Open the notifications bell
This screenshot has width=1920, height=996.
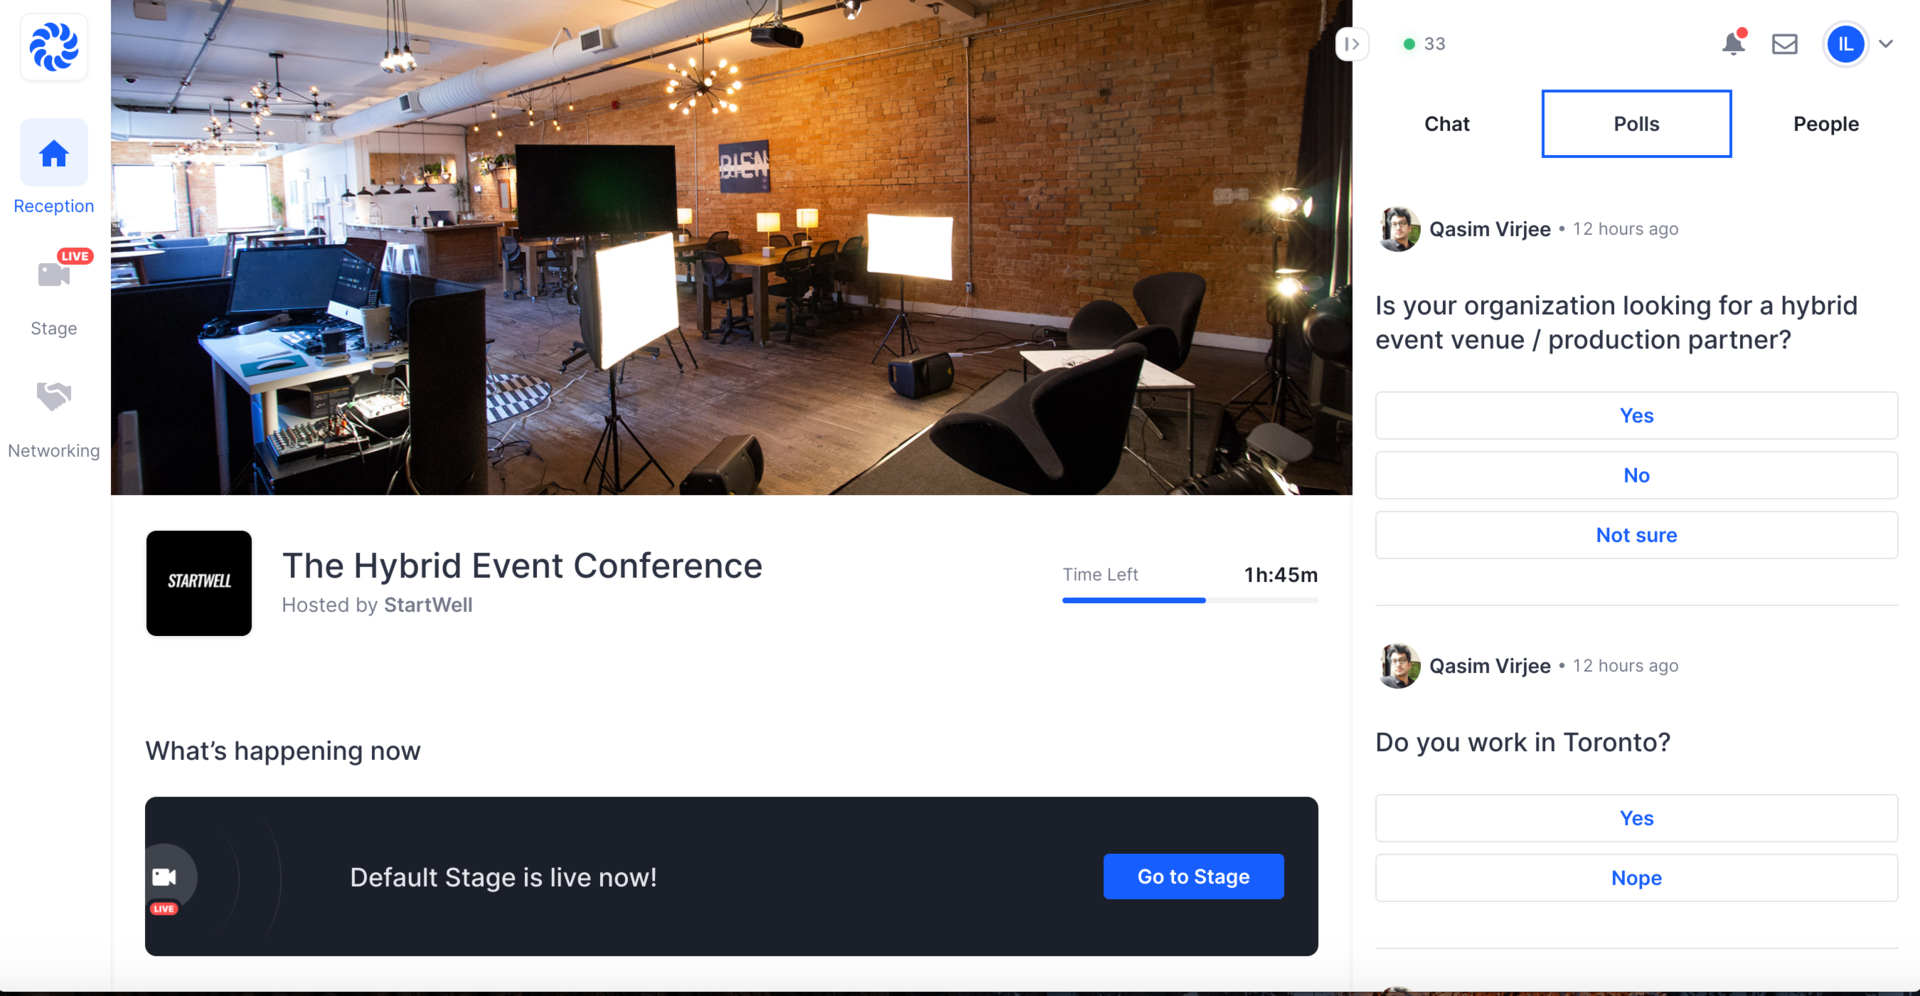[x=1733, y=44]
